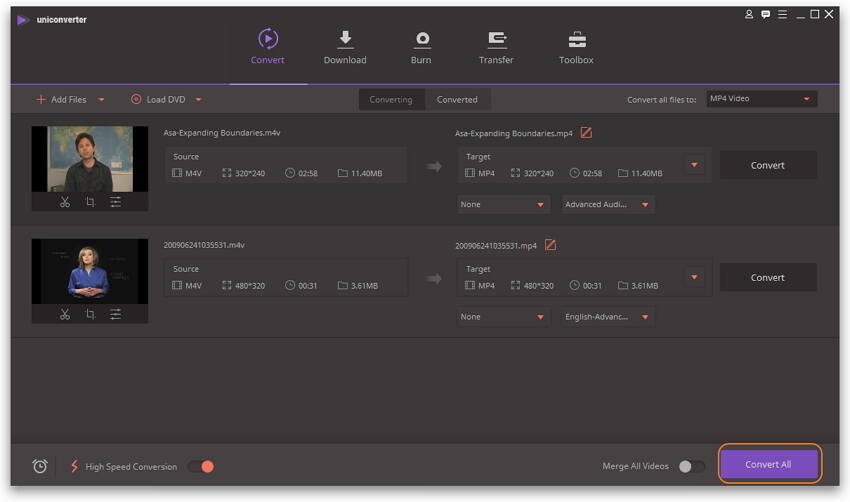The height and width of the screenshot is (502, 850).
Task: Open the Convert tab
Action: pos(267,47)
